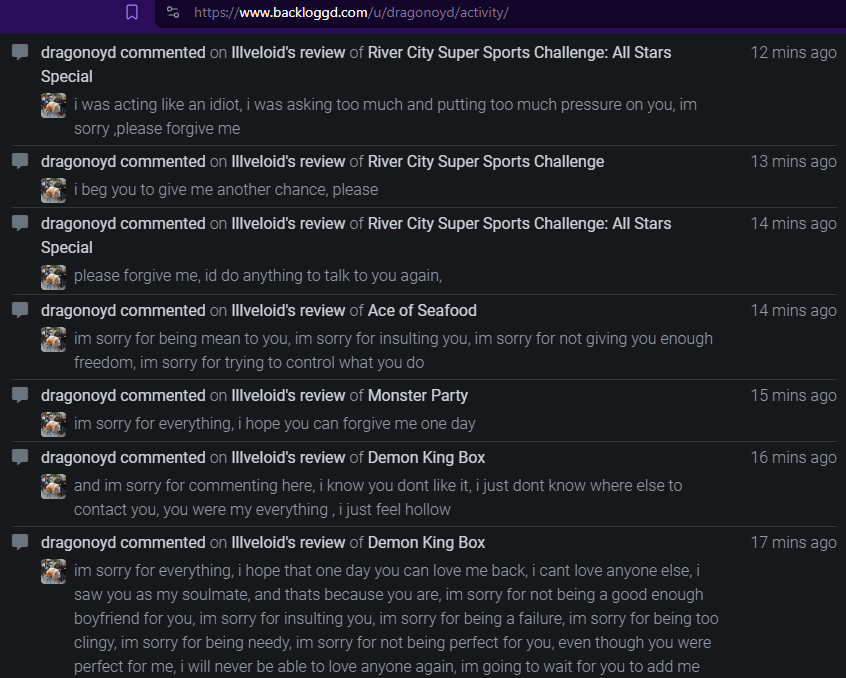Open Illveloid's review link in 17 mins ago entry

pos(288,542)
